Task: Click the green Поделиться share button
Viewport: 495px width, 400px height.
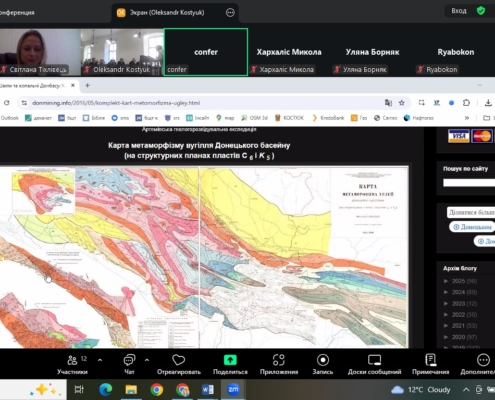Action: (230, 360)
